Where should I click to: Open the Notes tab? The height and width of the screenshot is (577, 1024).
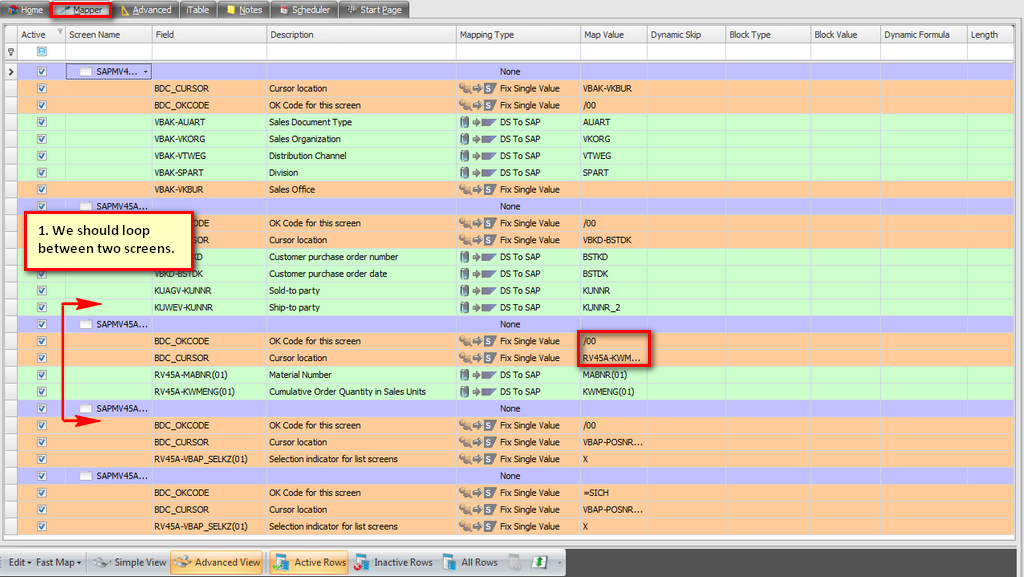[x=244, y=10]
